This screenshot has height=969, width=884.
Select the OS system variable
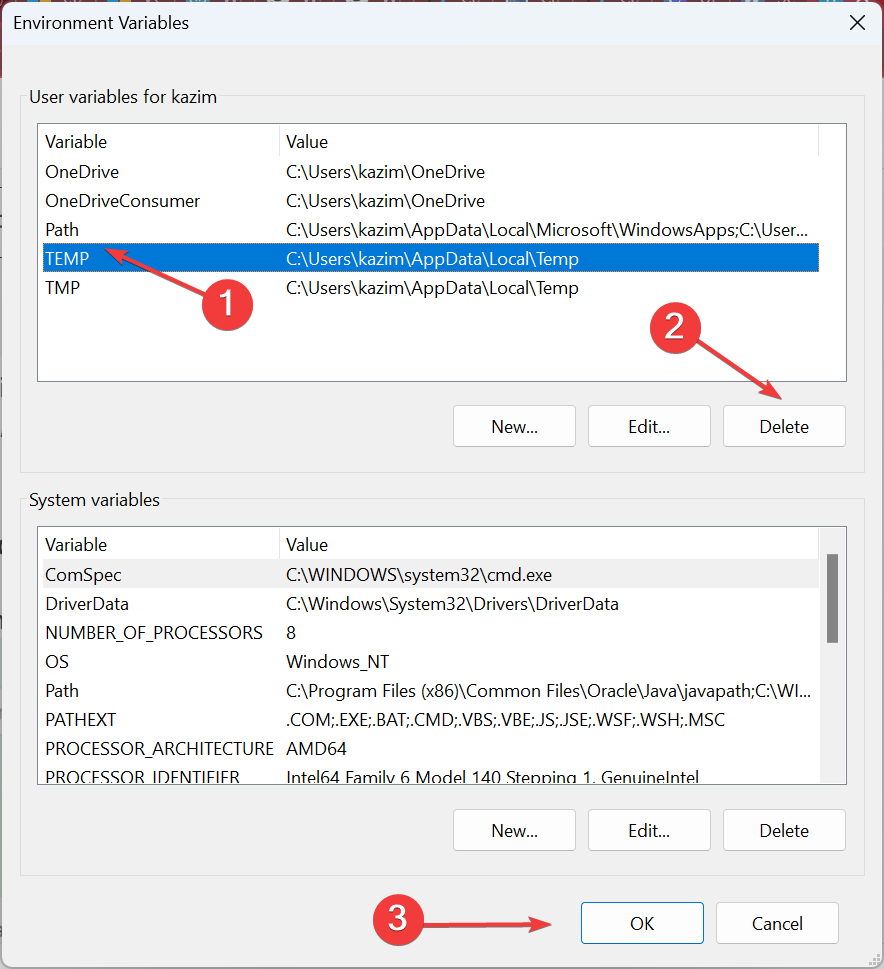click(431, 662)
